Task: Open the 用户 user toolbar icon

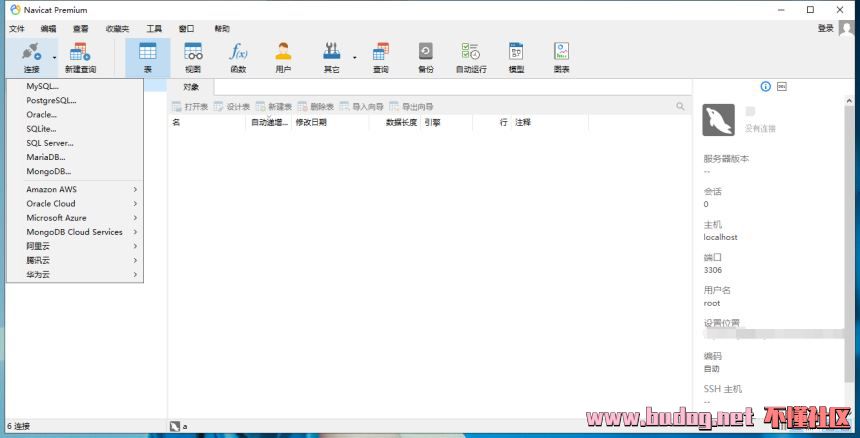Action: pos(283,52)
